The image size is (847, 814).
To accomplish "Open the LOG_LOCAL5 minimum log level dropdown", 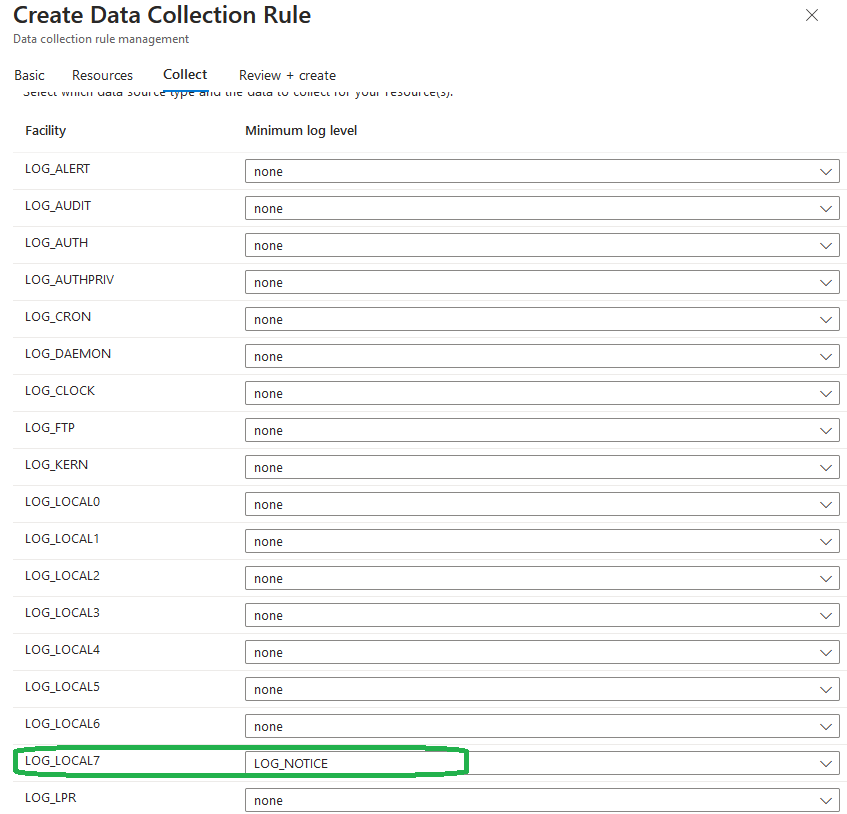I will tap(541, 690).
